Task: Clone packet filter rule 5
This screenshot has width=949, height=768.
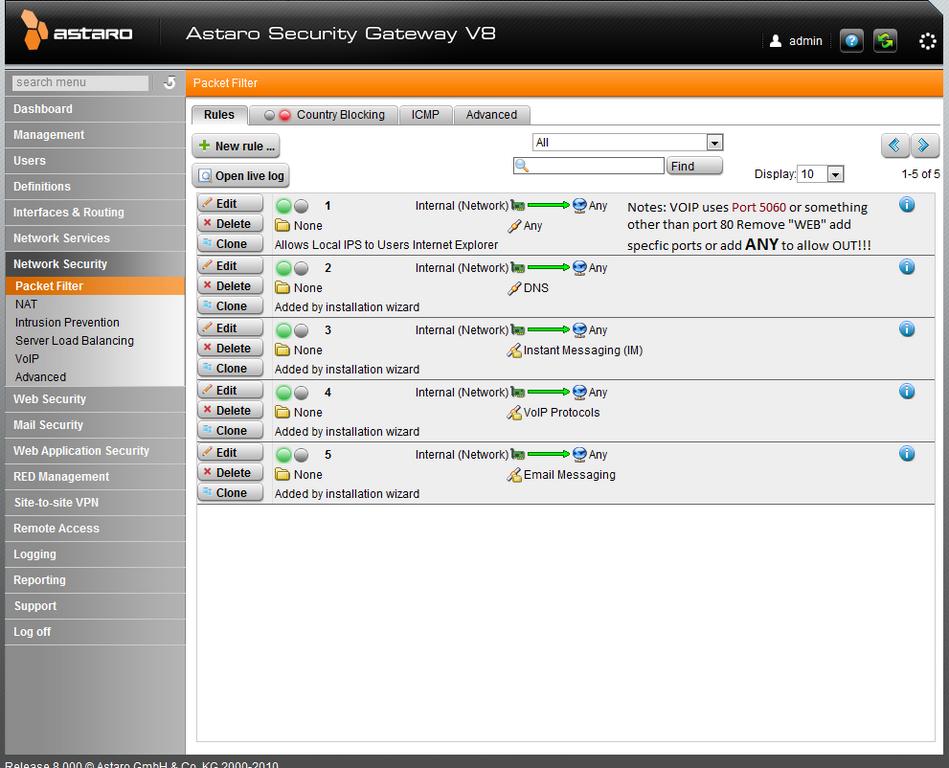Action: tap(230, 493)
